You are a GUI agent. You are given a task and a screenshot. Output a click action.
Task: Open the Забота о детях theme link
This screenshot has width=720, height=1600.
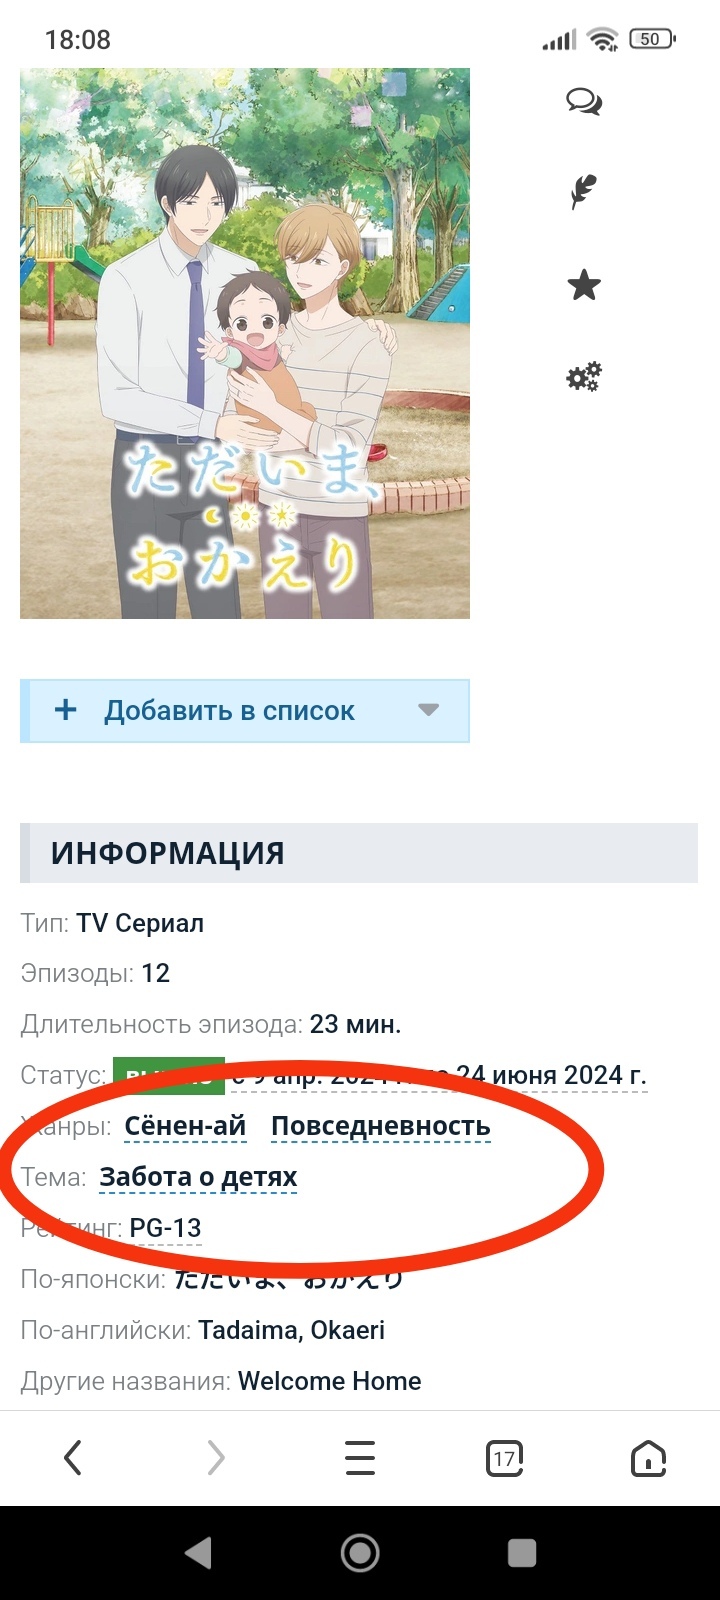[x=198, y=1177]
